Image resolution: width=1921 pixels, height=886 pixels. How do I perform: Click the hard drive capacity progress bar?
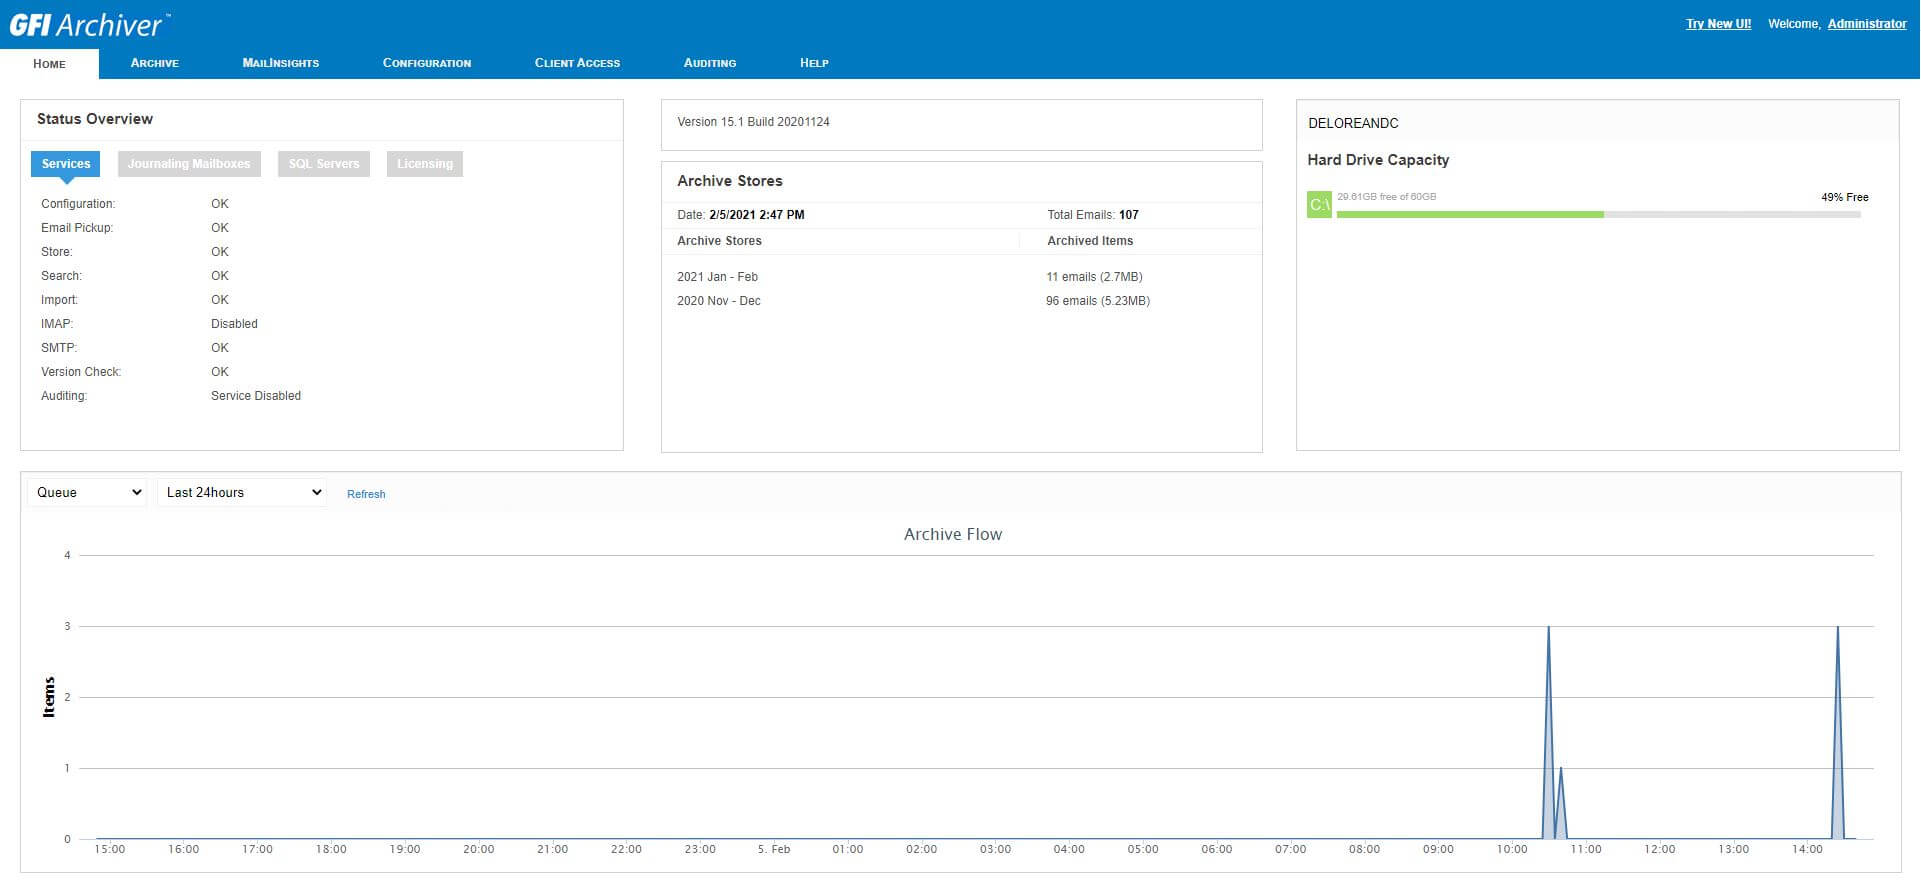click(1598, 214)
